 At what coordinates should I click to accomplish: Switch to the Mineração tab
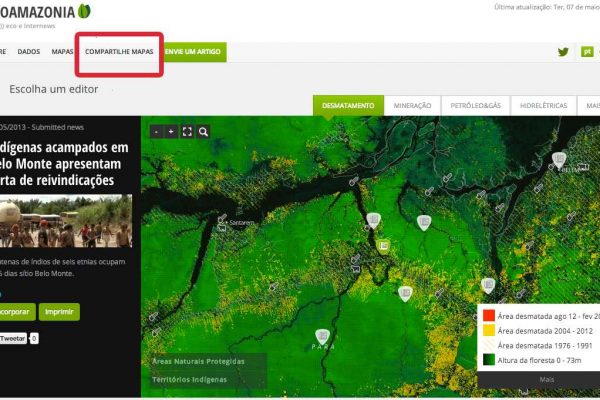[412, 105]
